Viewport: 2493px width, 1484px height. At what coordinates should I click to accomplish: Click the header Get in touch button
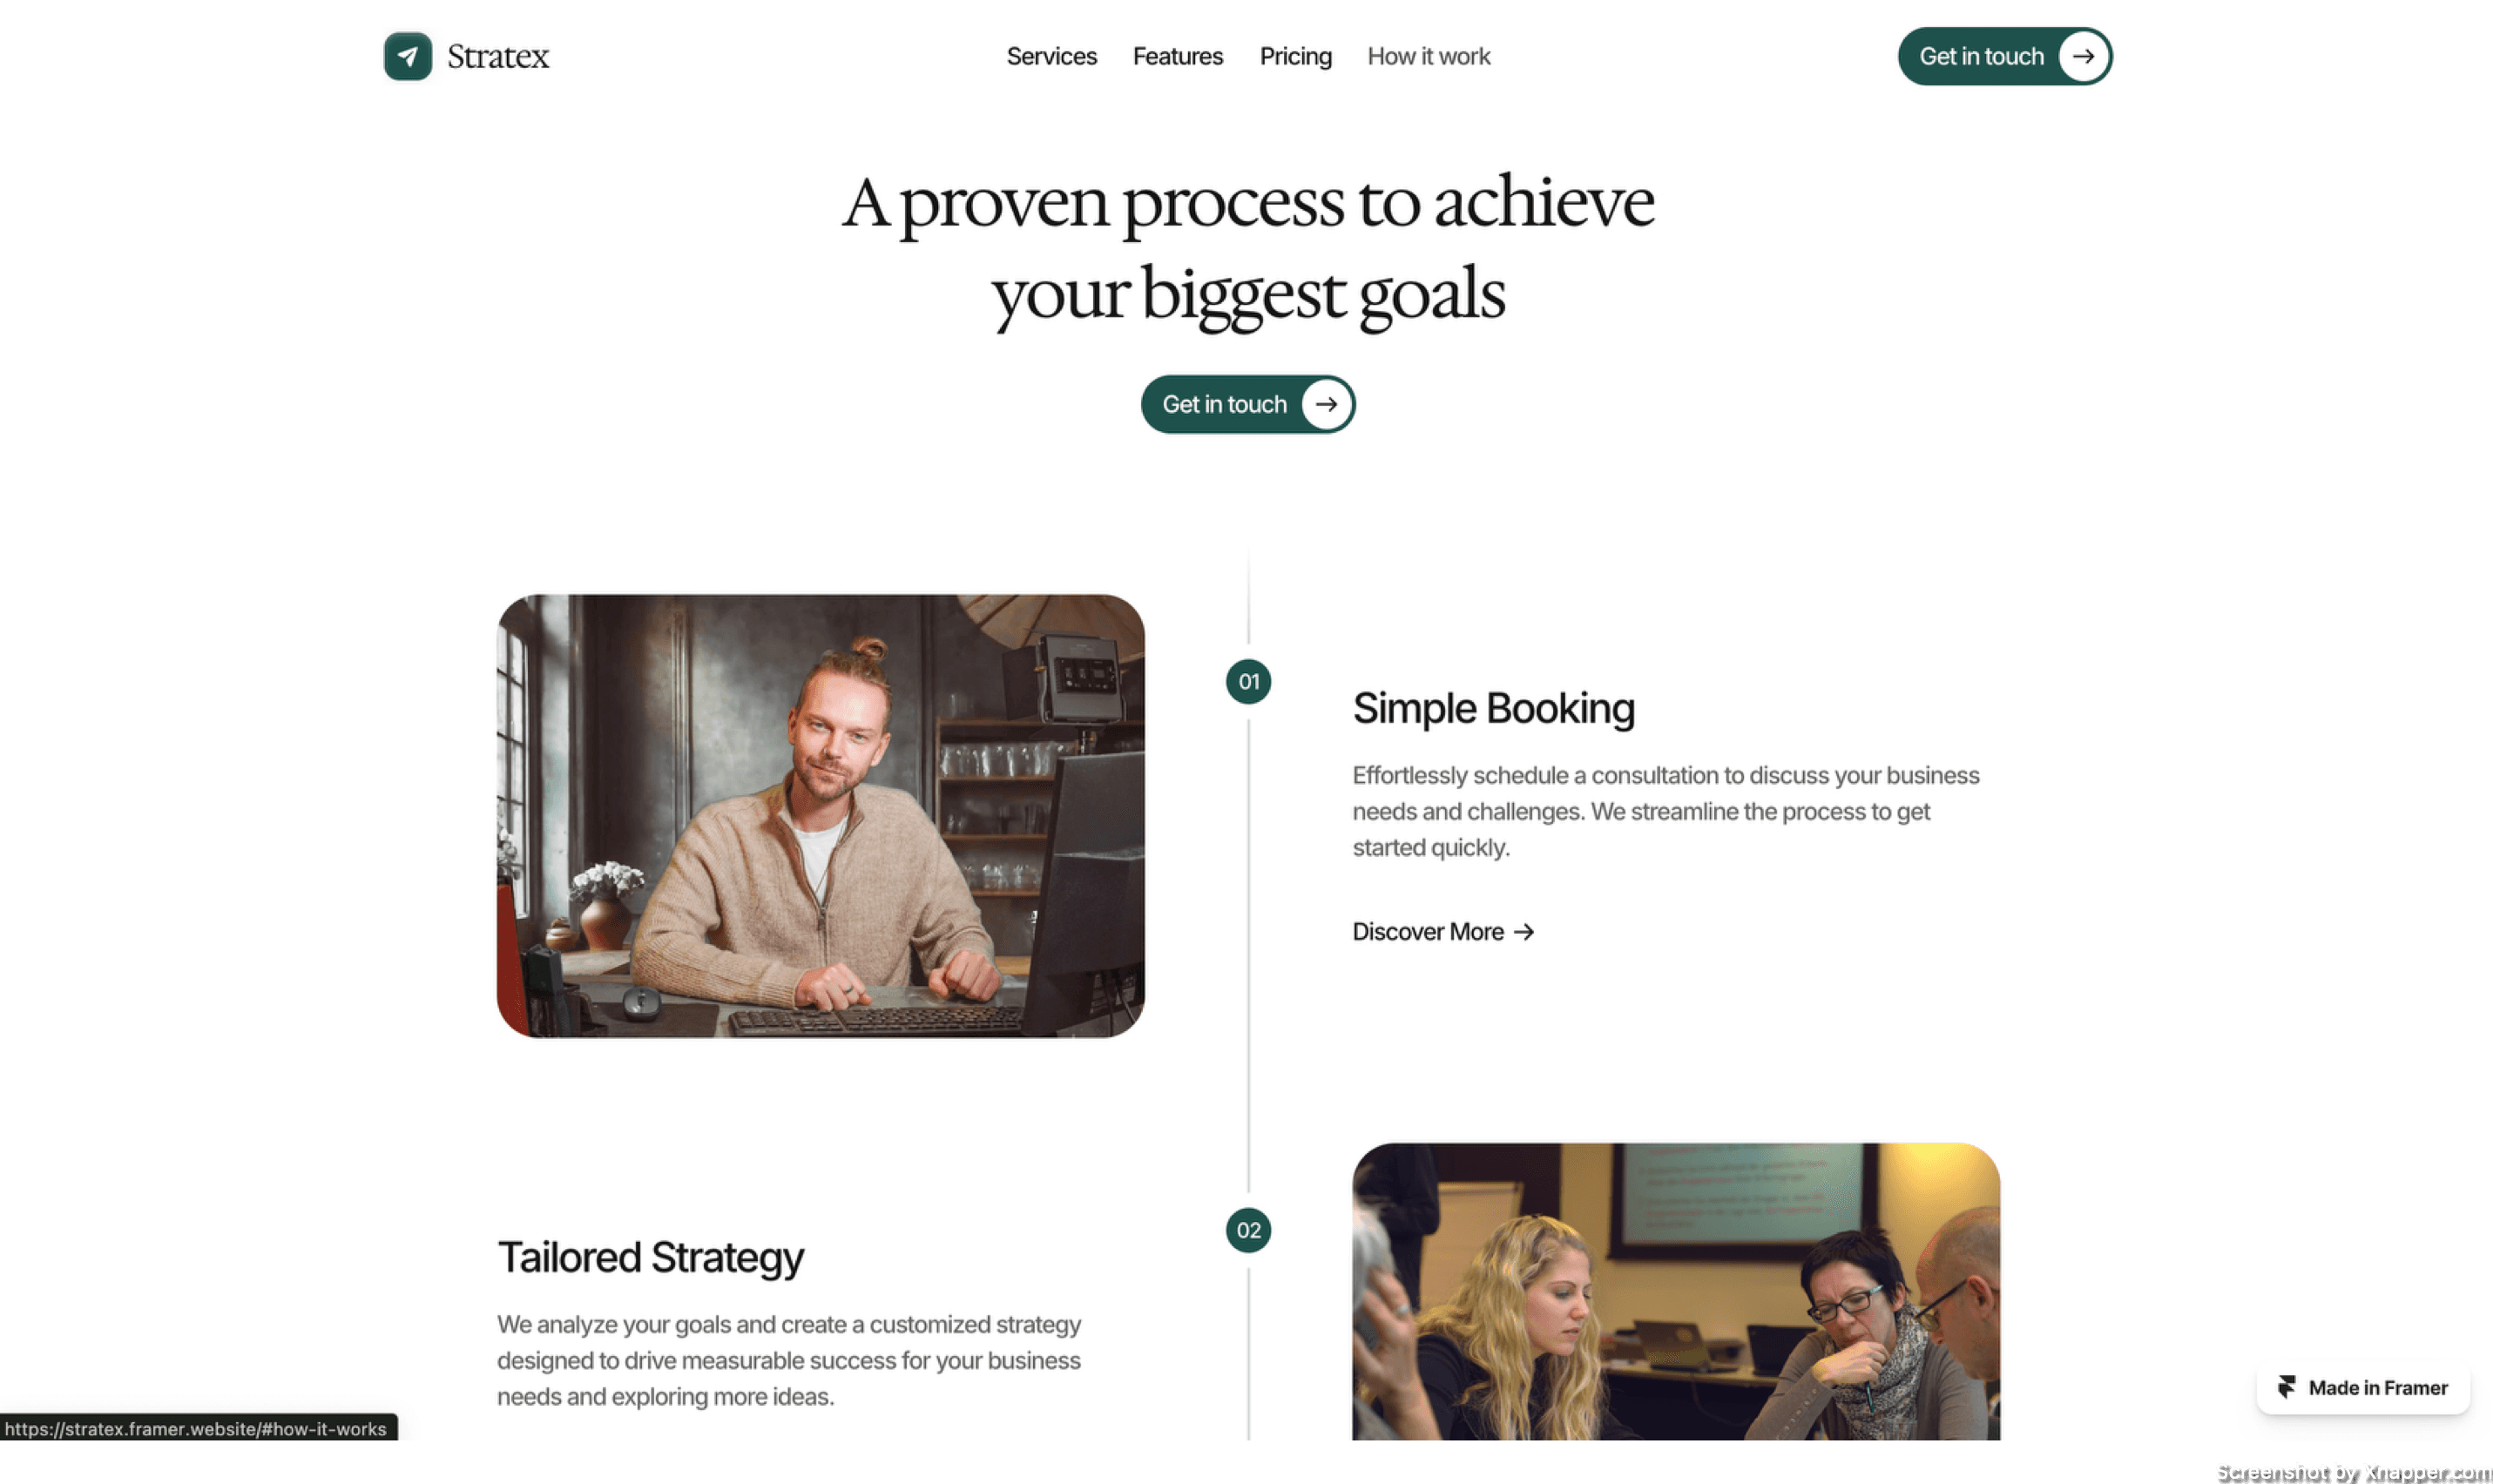pos(2005,56)
